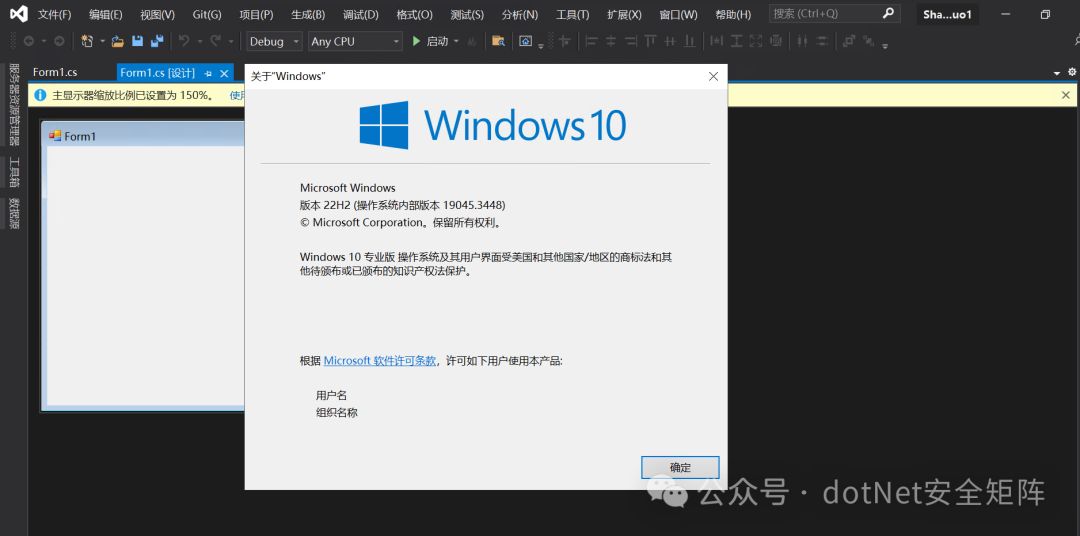Open the 视图(V) menu
The width and height of the screenshot is (1080, 536).
[x=157, y=14]
